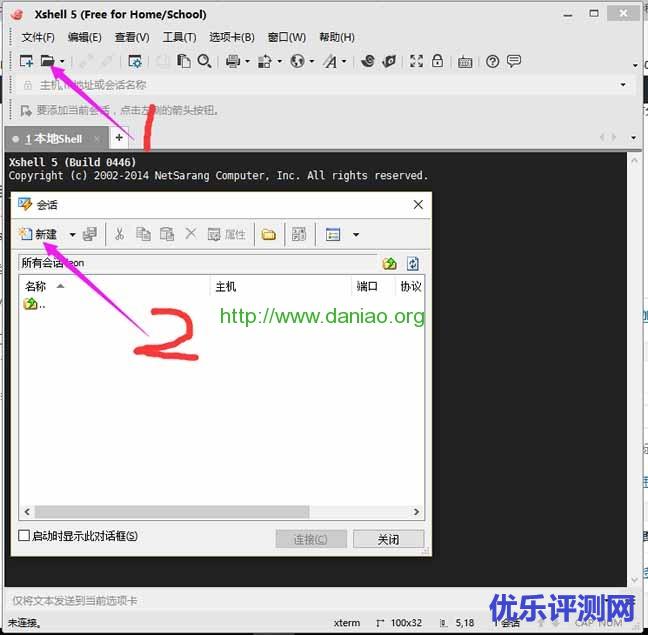Click the speech bubble feedback icon
This screenshot has width=648, height=635.
pos(514,61)
